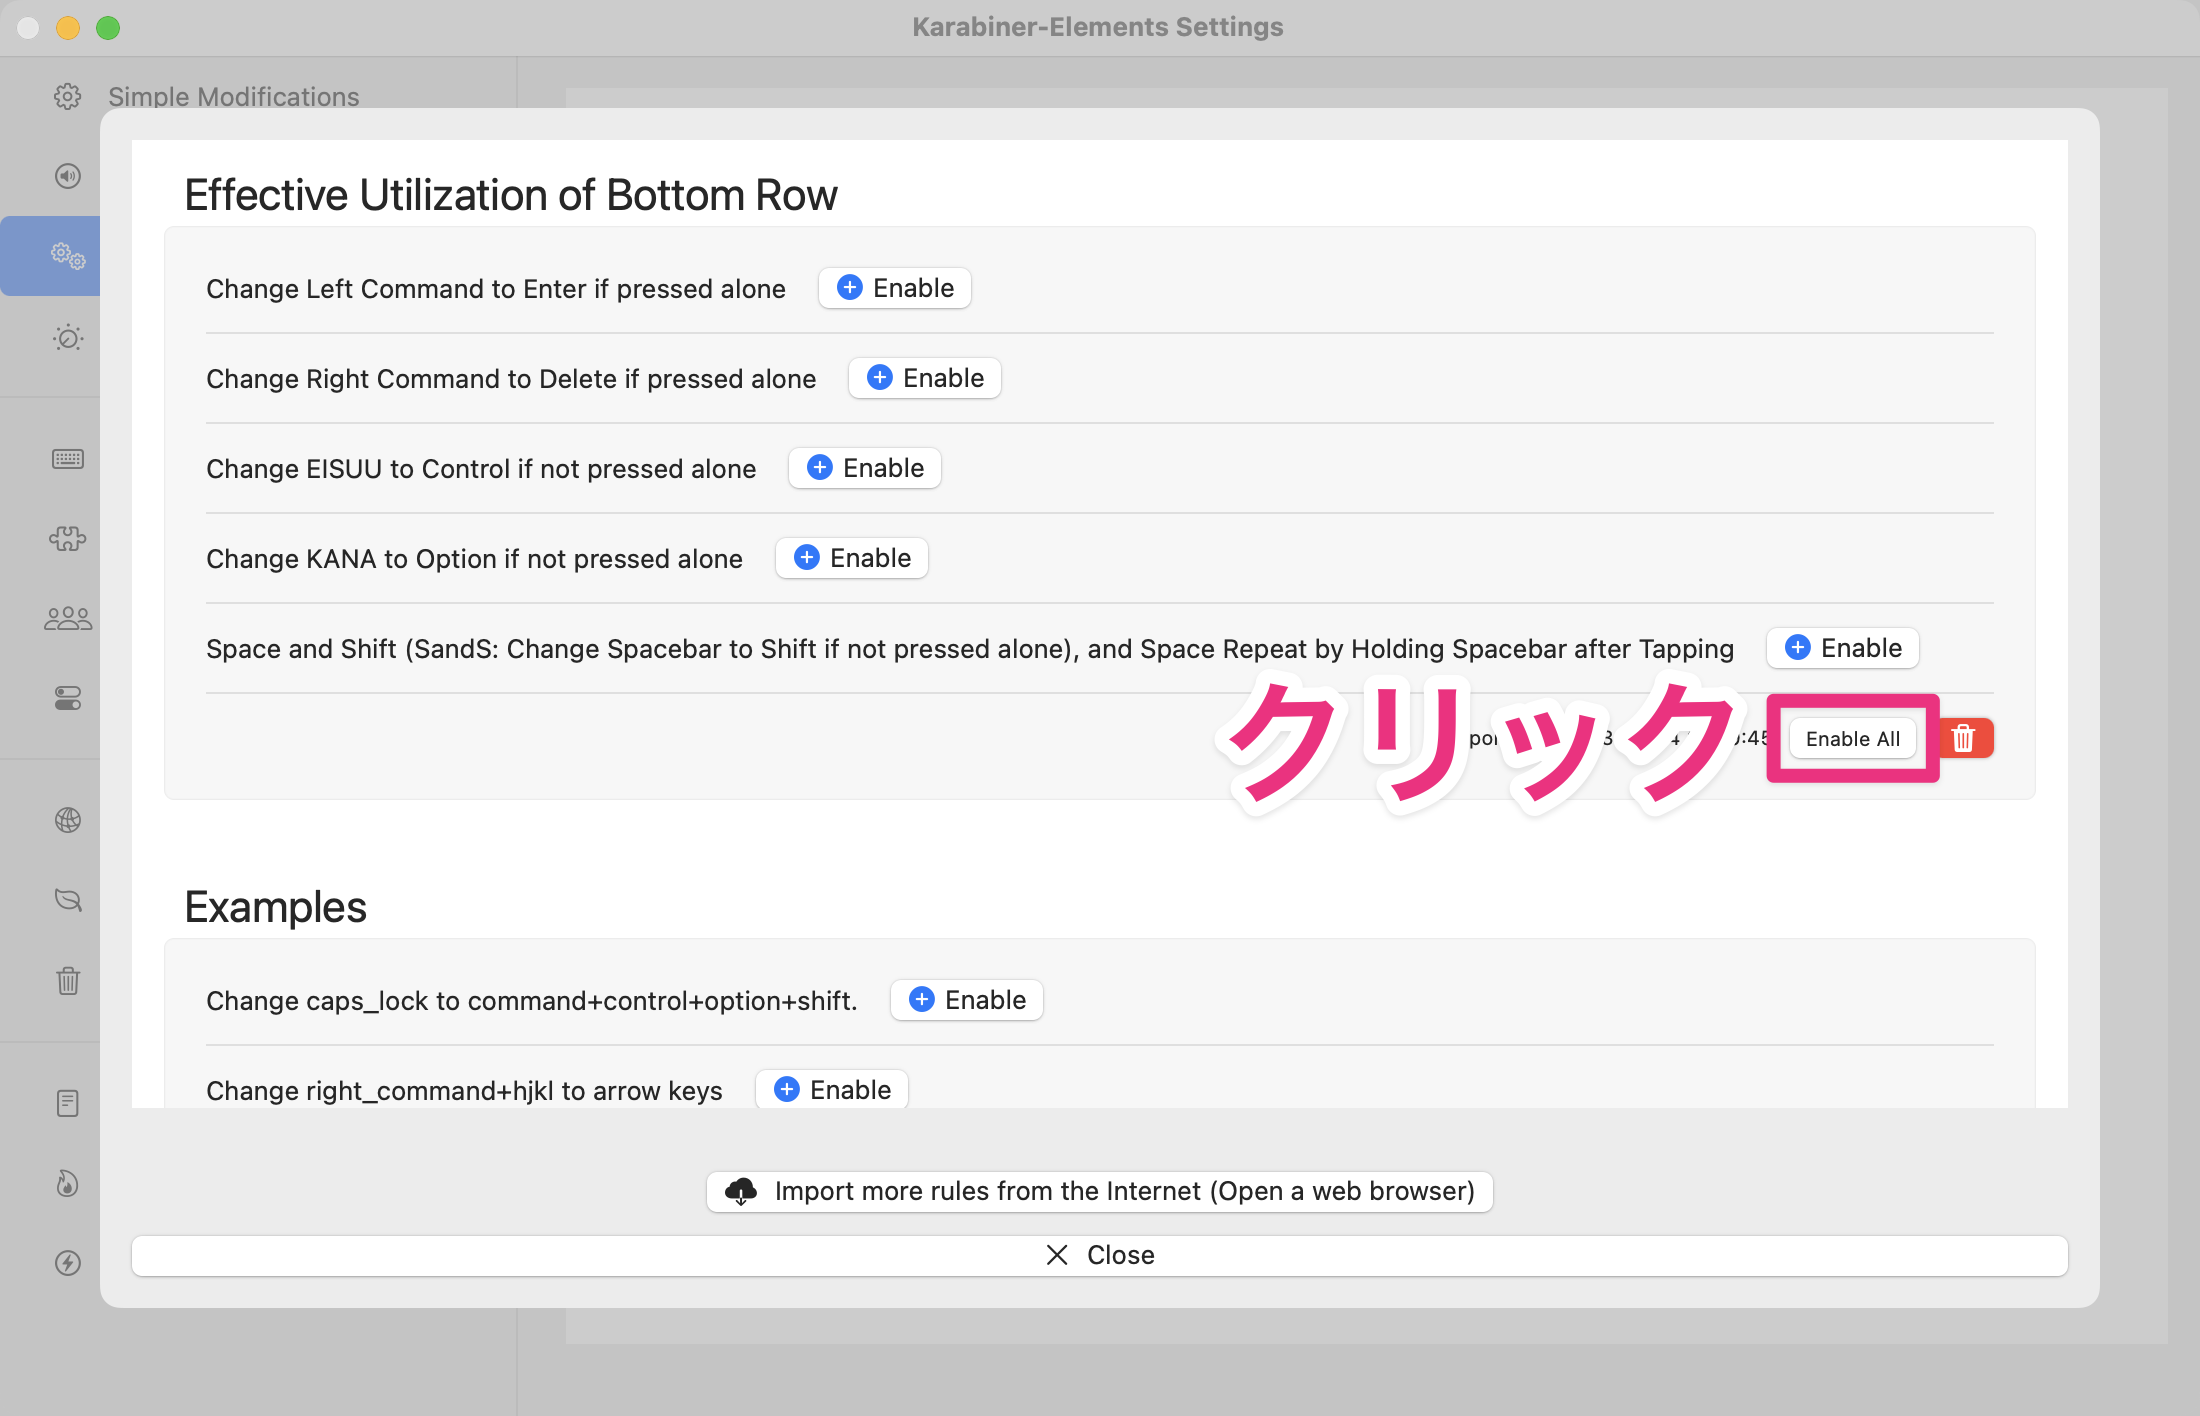
Task: Click Import more rules from the Internet
Action: (x=1100, y=1191)
